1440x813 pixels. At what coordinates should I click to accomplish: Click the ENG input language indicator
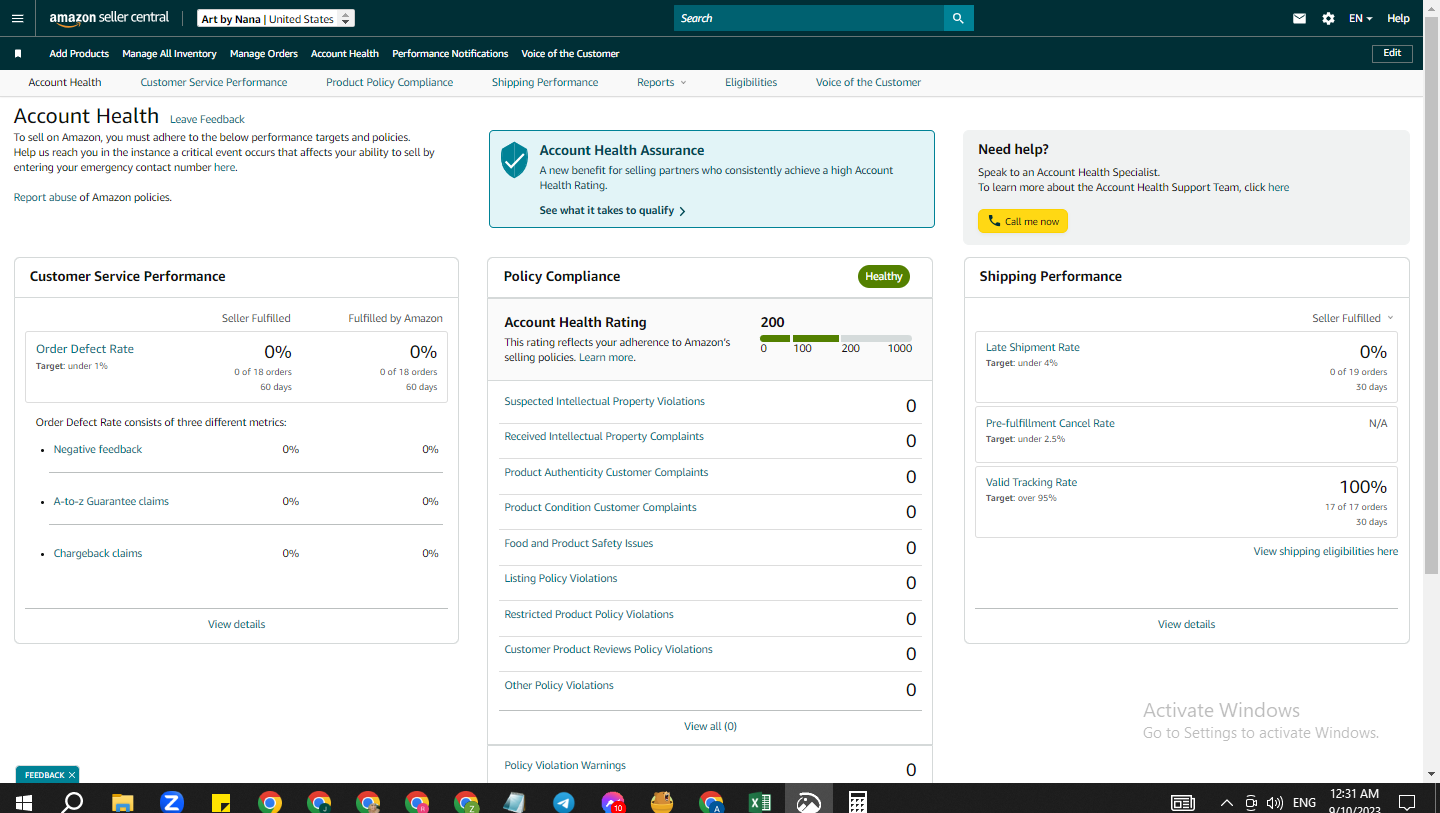(1304, 802)
